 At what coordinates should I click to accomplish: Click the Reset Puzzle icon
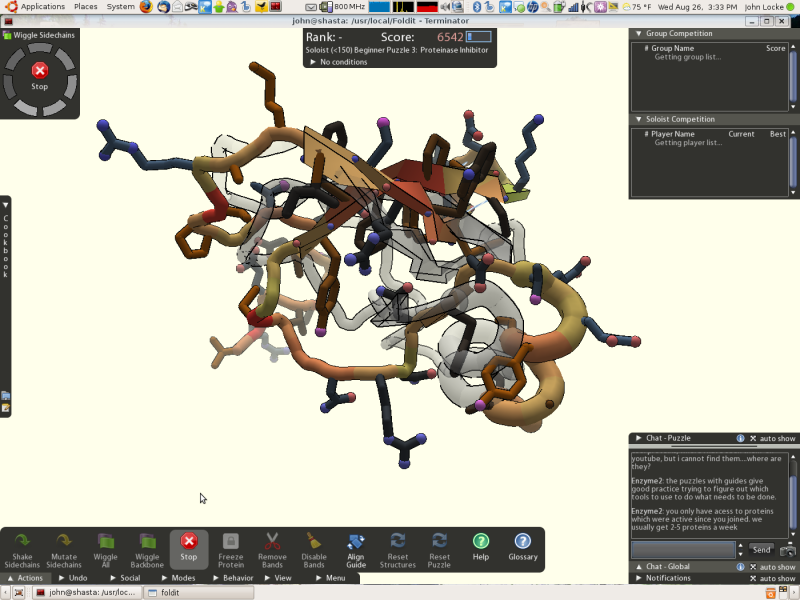439,541
